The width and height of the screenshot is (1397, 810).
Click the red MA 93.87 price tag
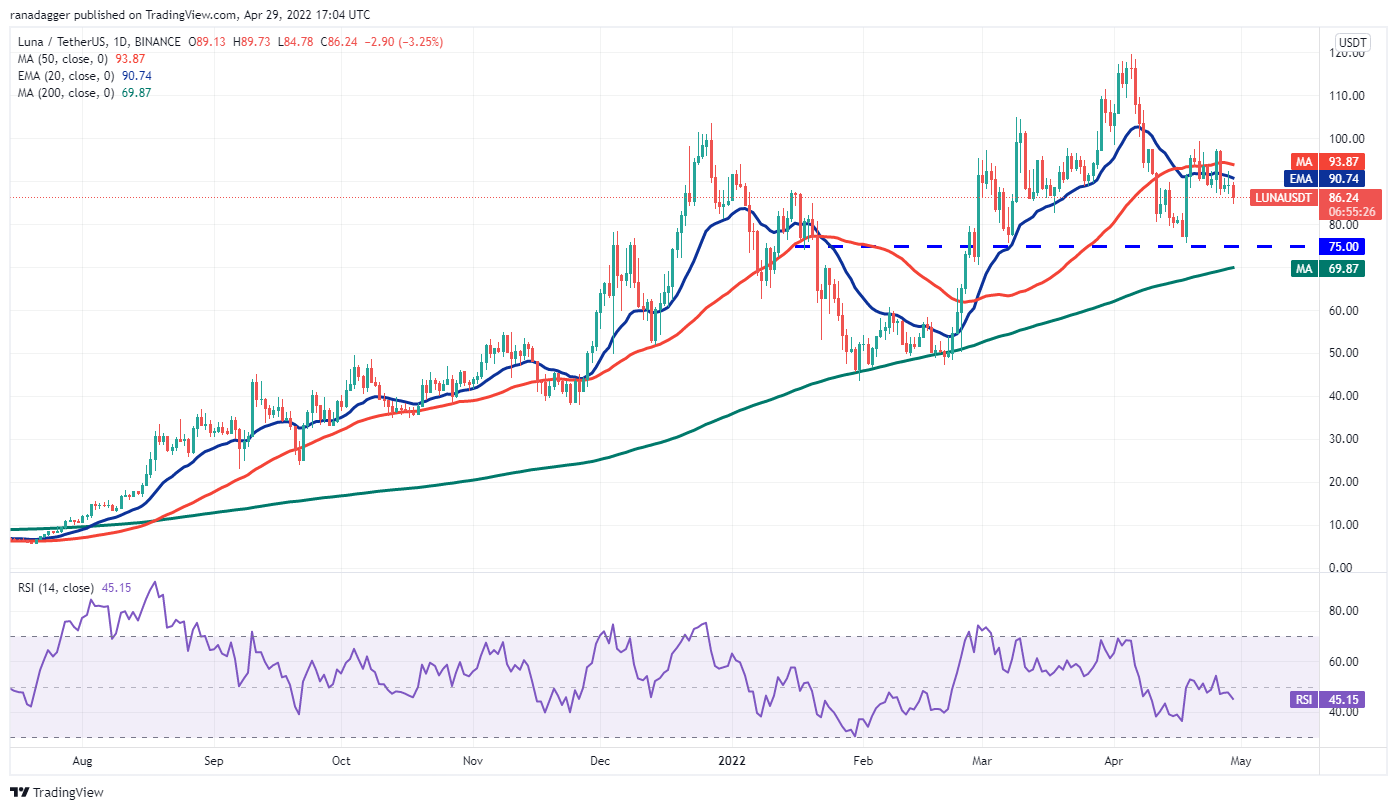point(1345,161)
